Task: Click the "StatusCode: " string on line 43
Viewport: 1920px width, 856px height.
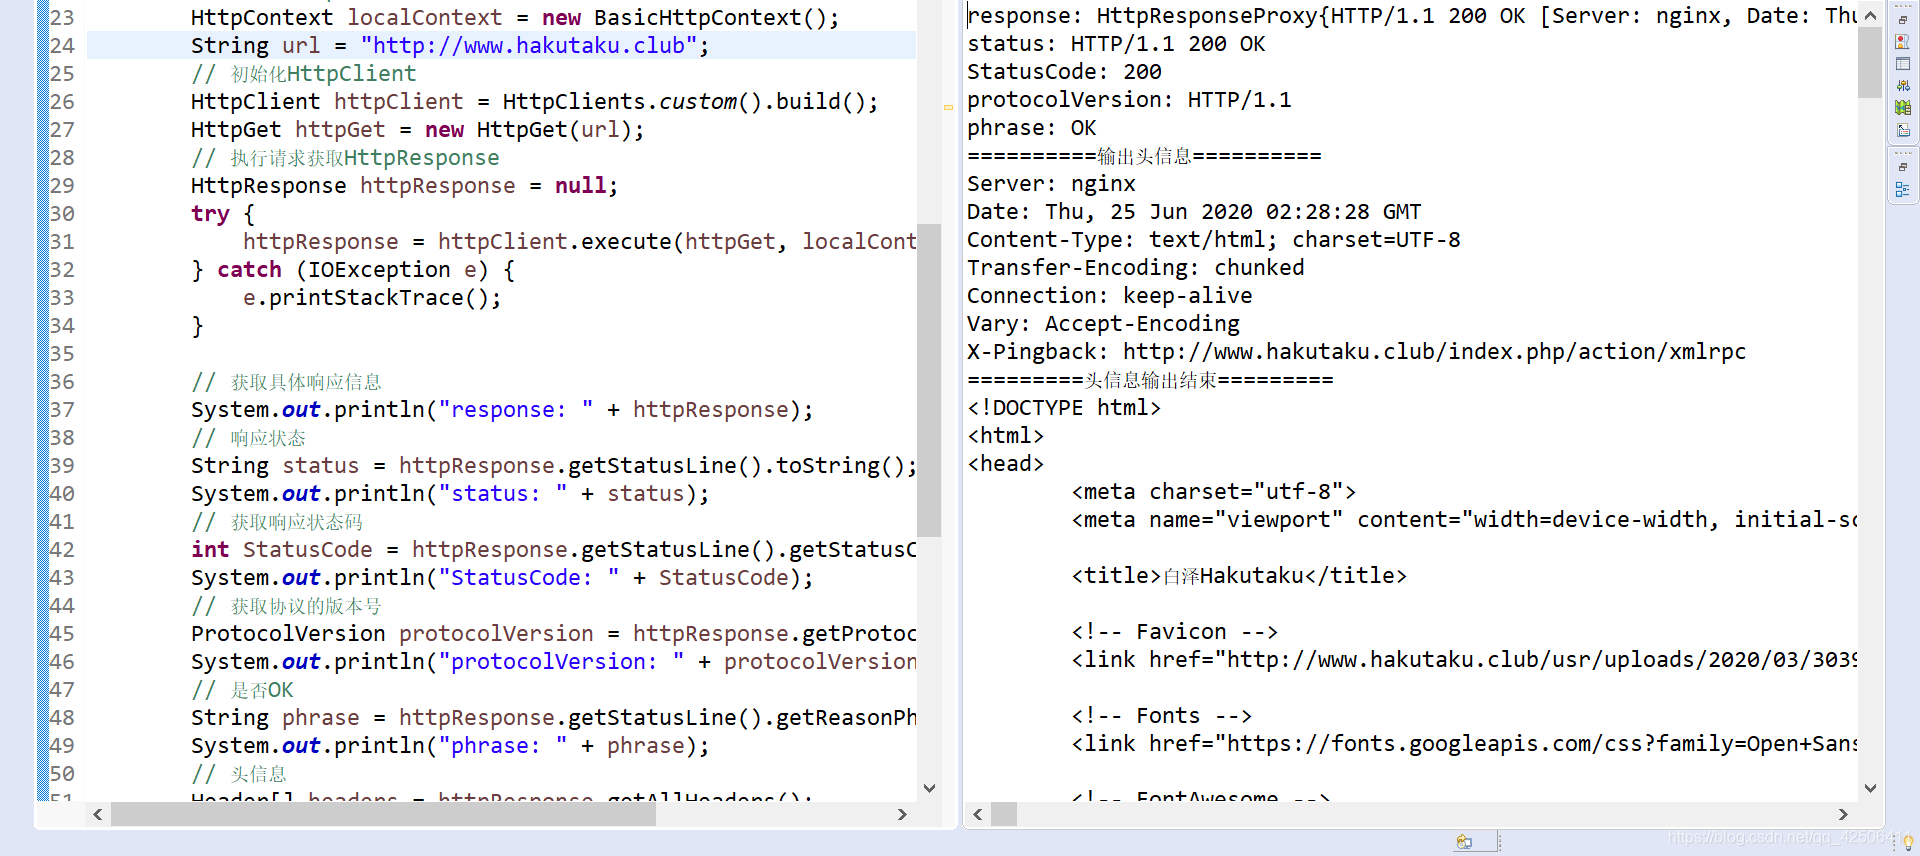Action: pos(528,578)
